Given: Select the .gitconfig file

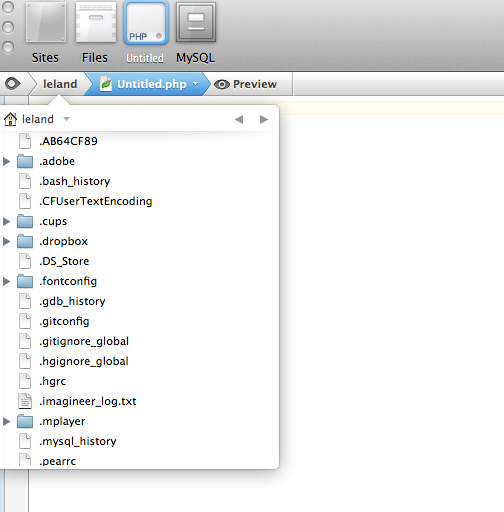Looking at the screenshot, I should pyautogui.click(x=139, y=321).
